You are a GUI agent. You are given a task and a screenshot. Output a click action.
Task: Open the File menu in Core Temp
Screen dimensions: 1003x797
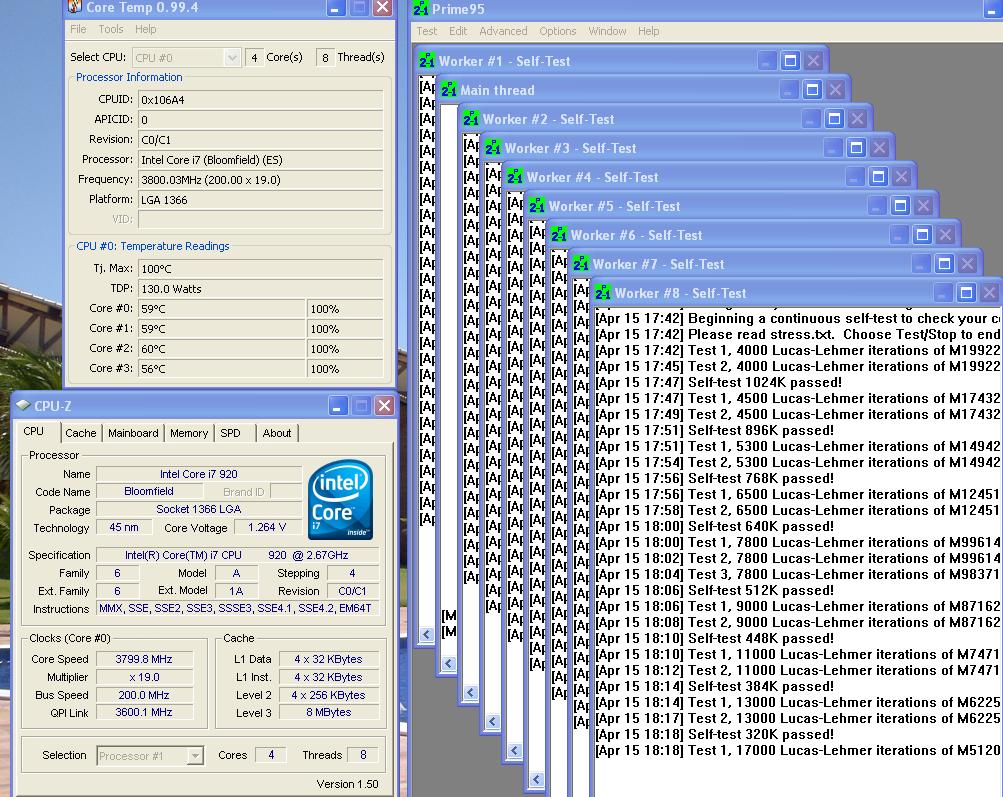[78, 29]
